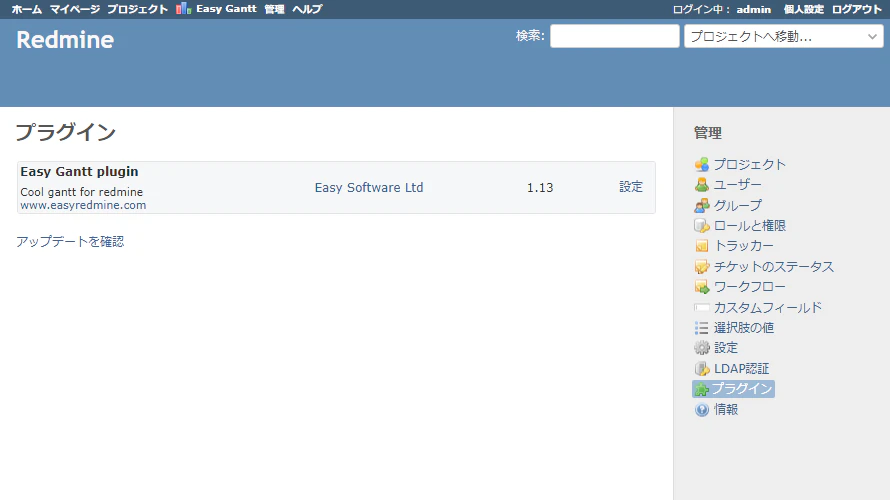Click the ワークフロー sidebar icon

(x=702, y=287)
